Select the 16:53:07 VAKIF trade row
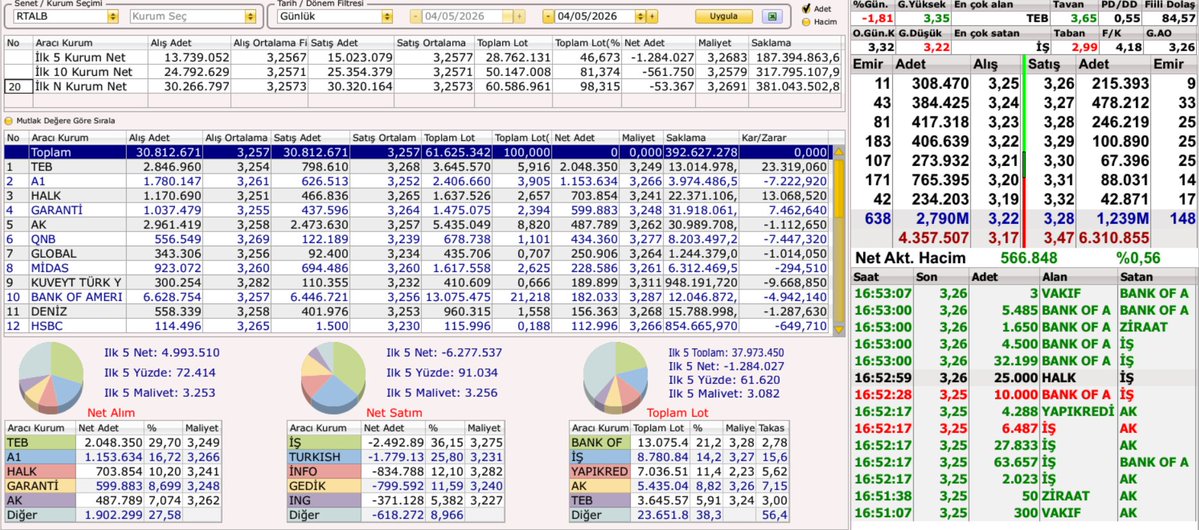Image resolution: width=1199 pixels, height=530 pixels. pyautogui.click(x=1025, y=293)
